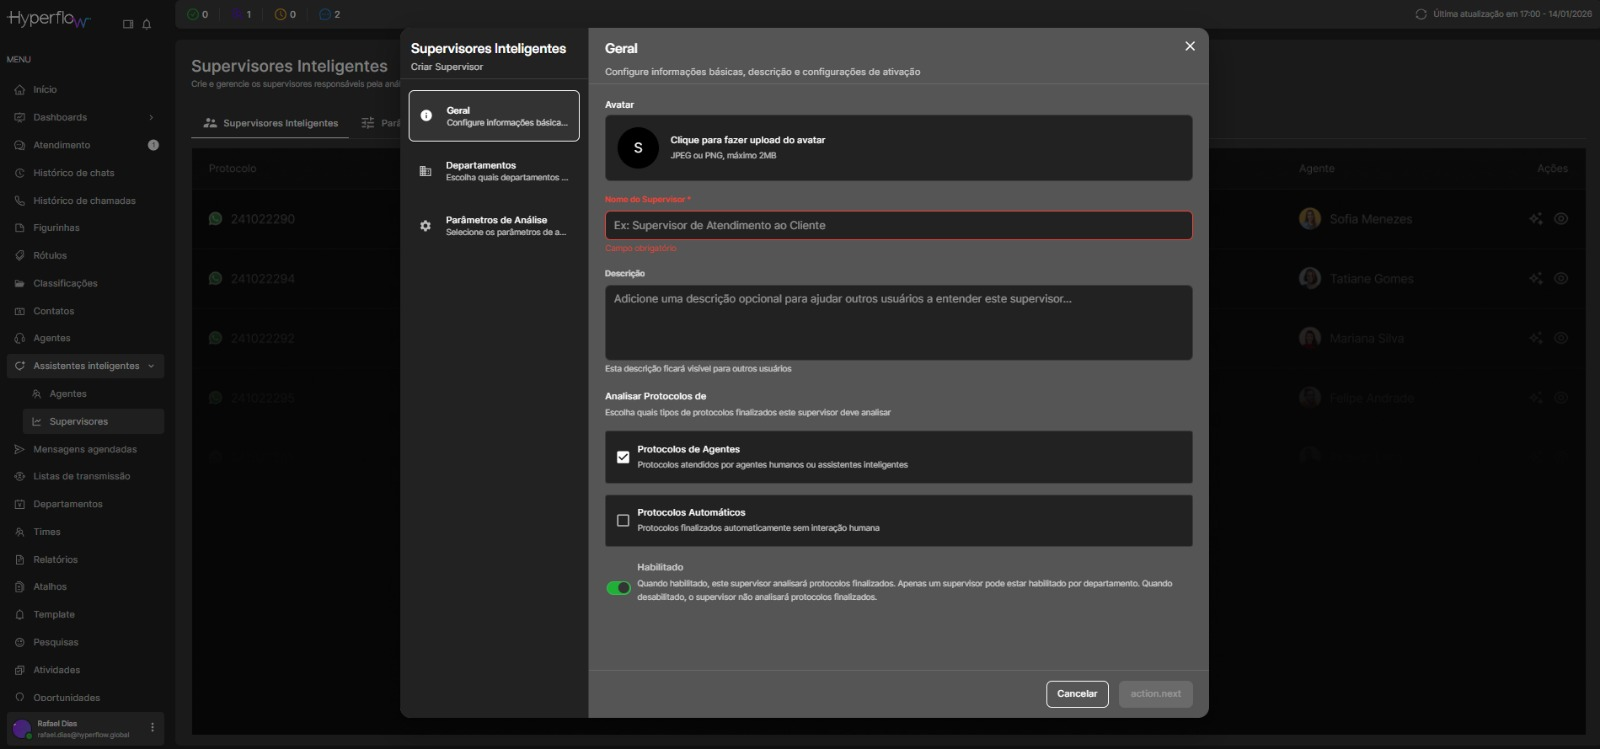1600x749 pixels.
Task: Click the notification bell icon
Action: coord(147,24)
